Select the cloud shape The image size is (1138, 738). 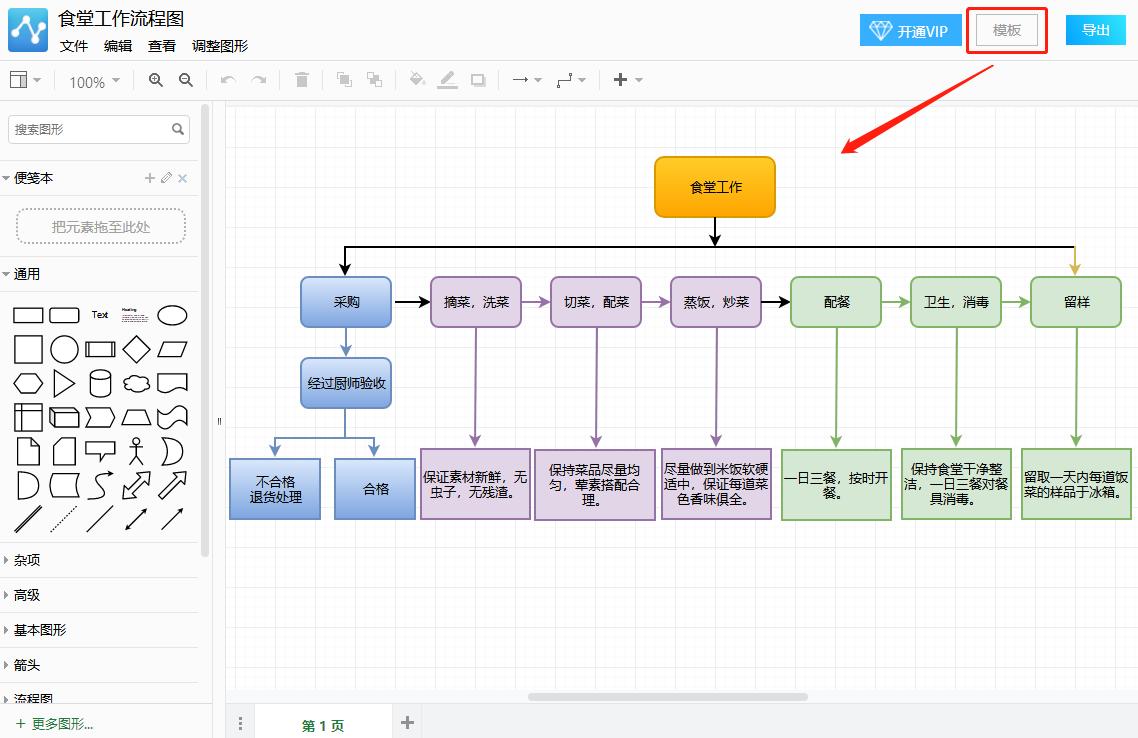136,383
